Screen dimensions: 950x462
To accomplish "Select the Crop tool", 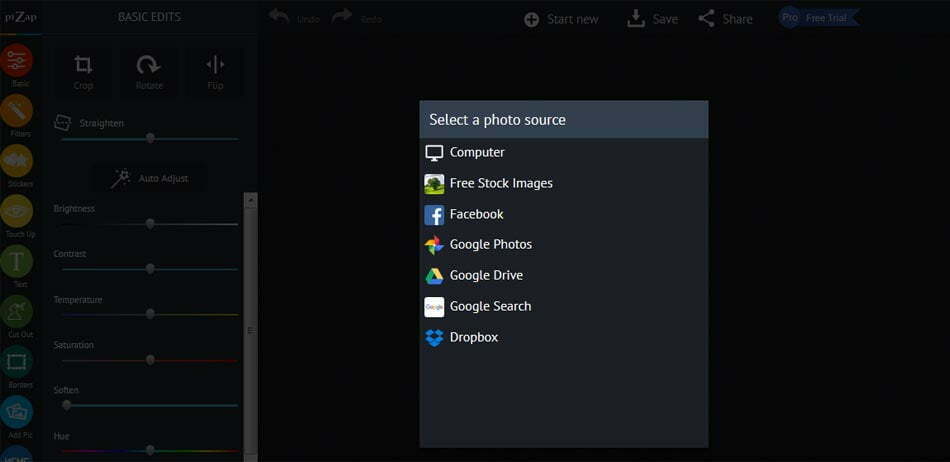I will point(83,73).
